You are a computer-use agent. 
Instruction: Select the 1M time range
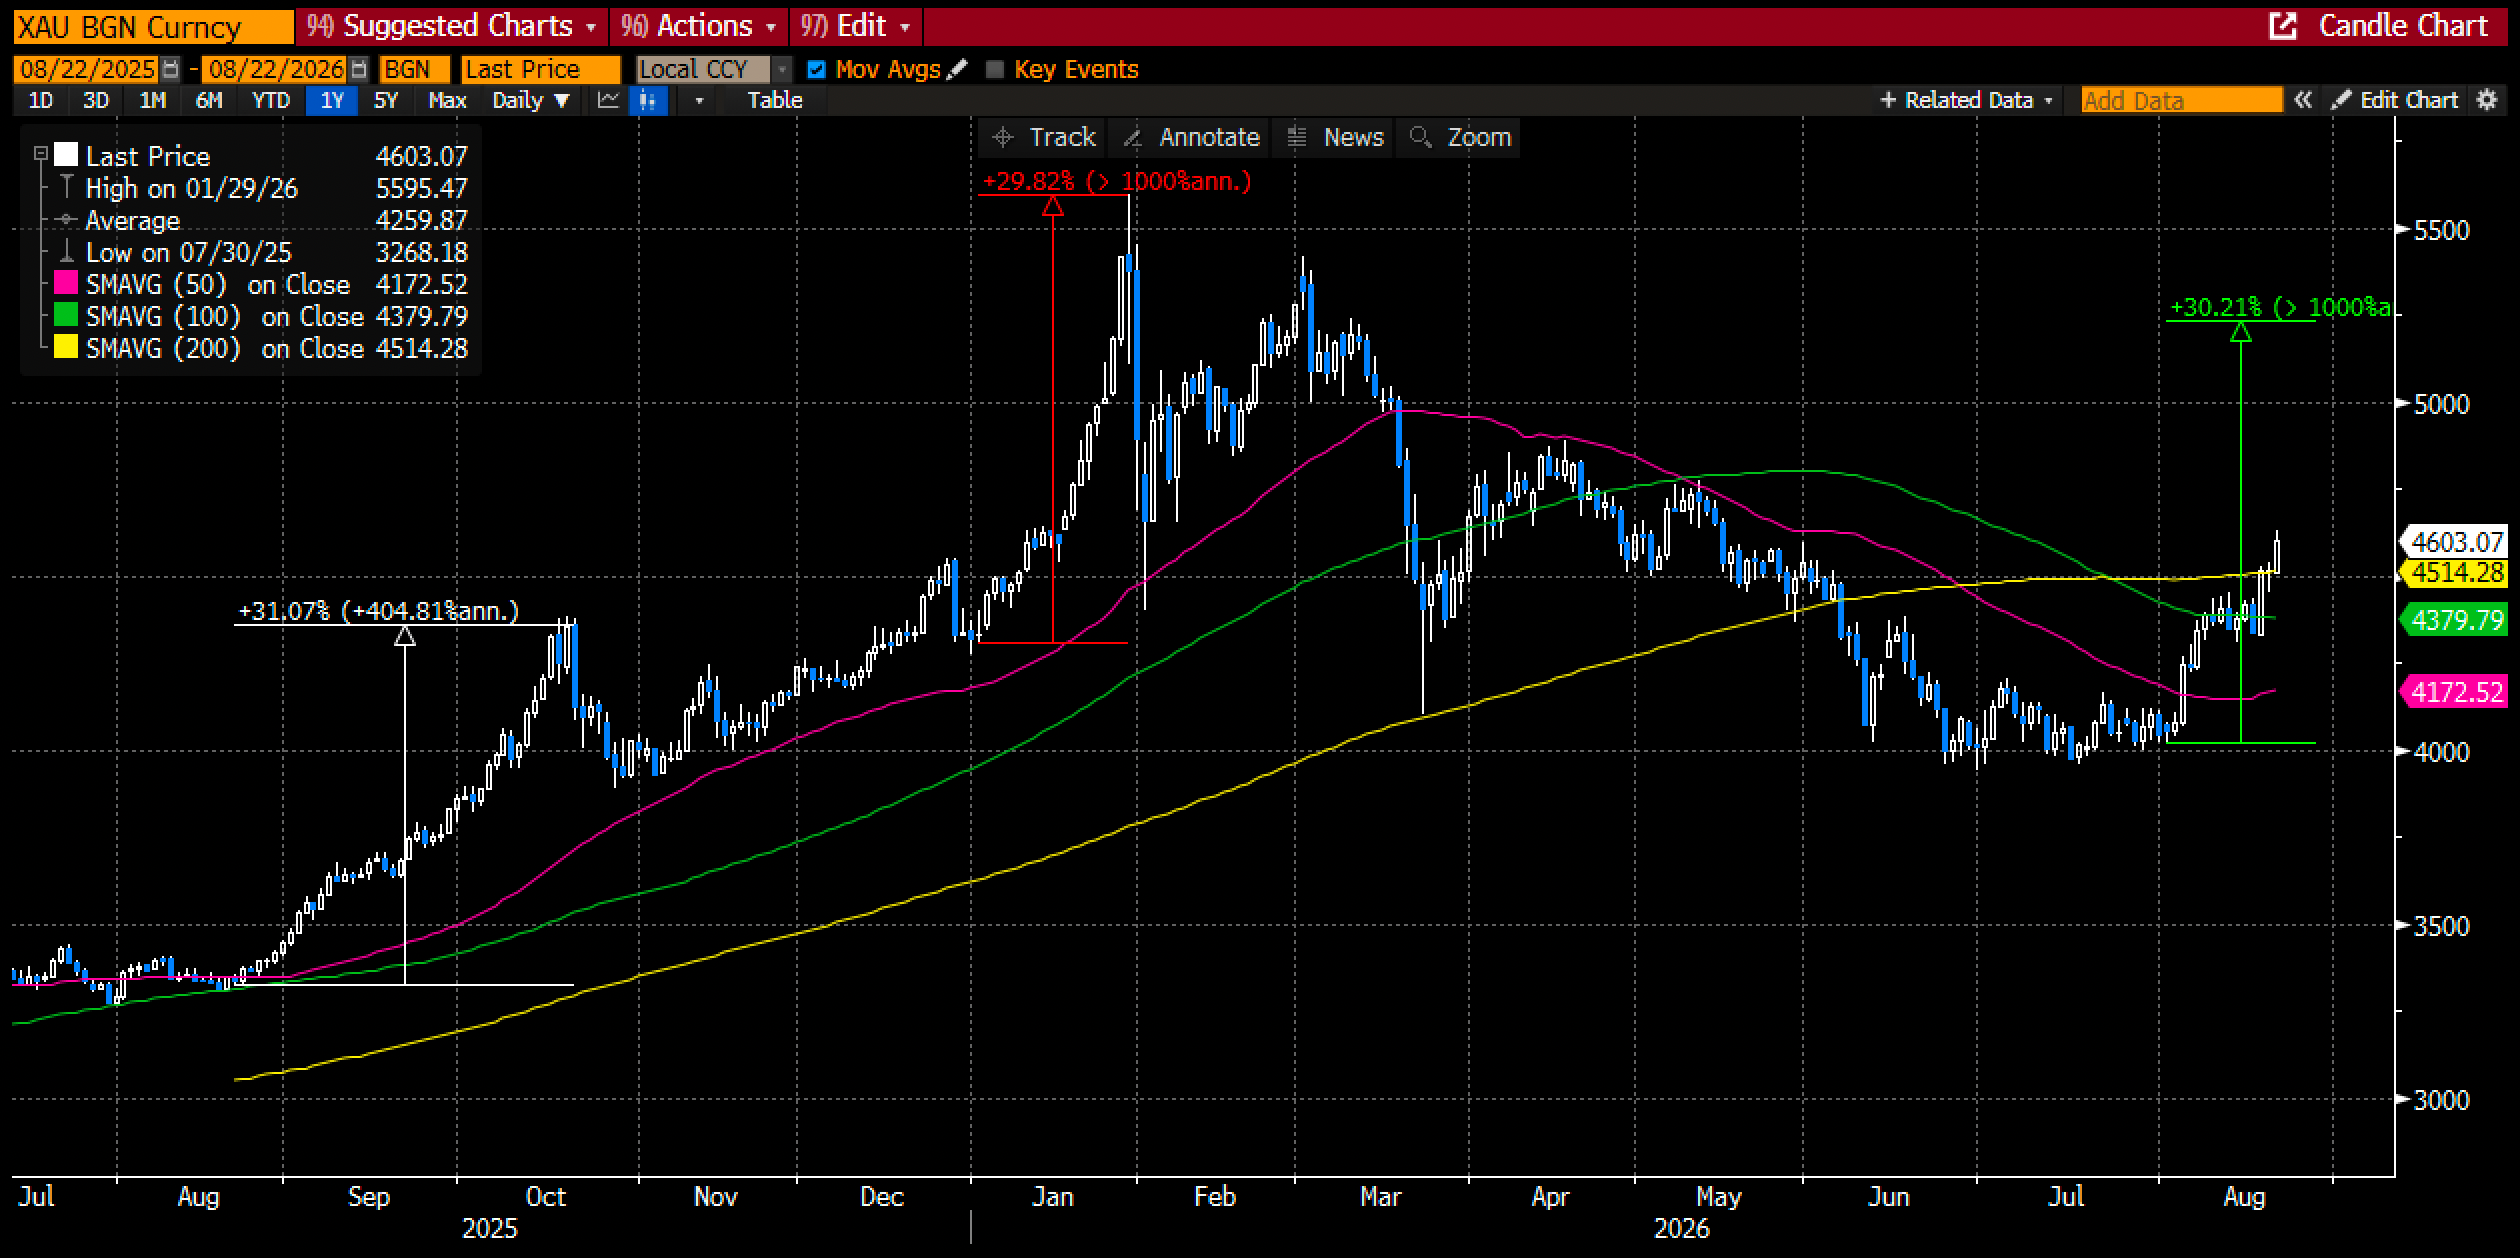click(153, 100)
